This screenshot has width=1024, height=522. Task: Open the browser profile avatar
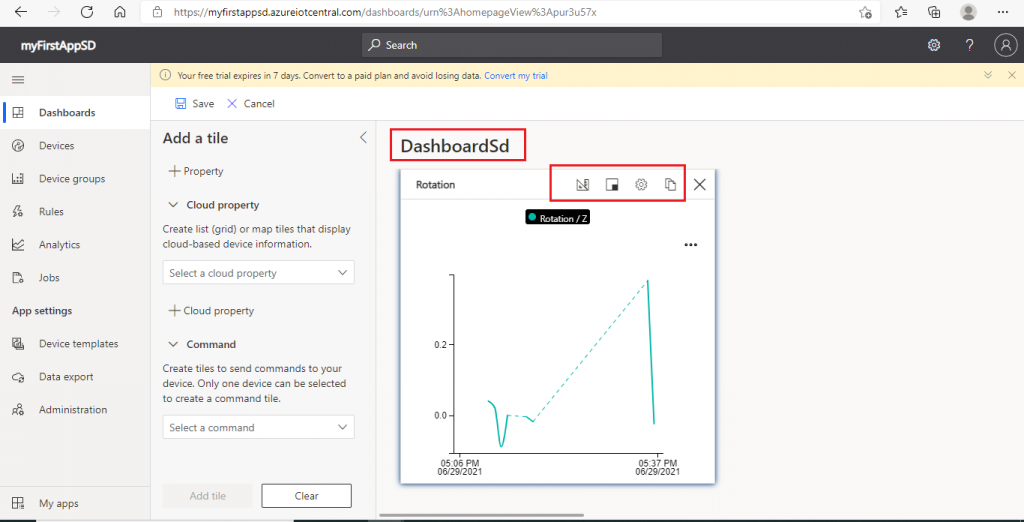pos(968,12)
